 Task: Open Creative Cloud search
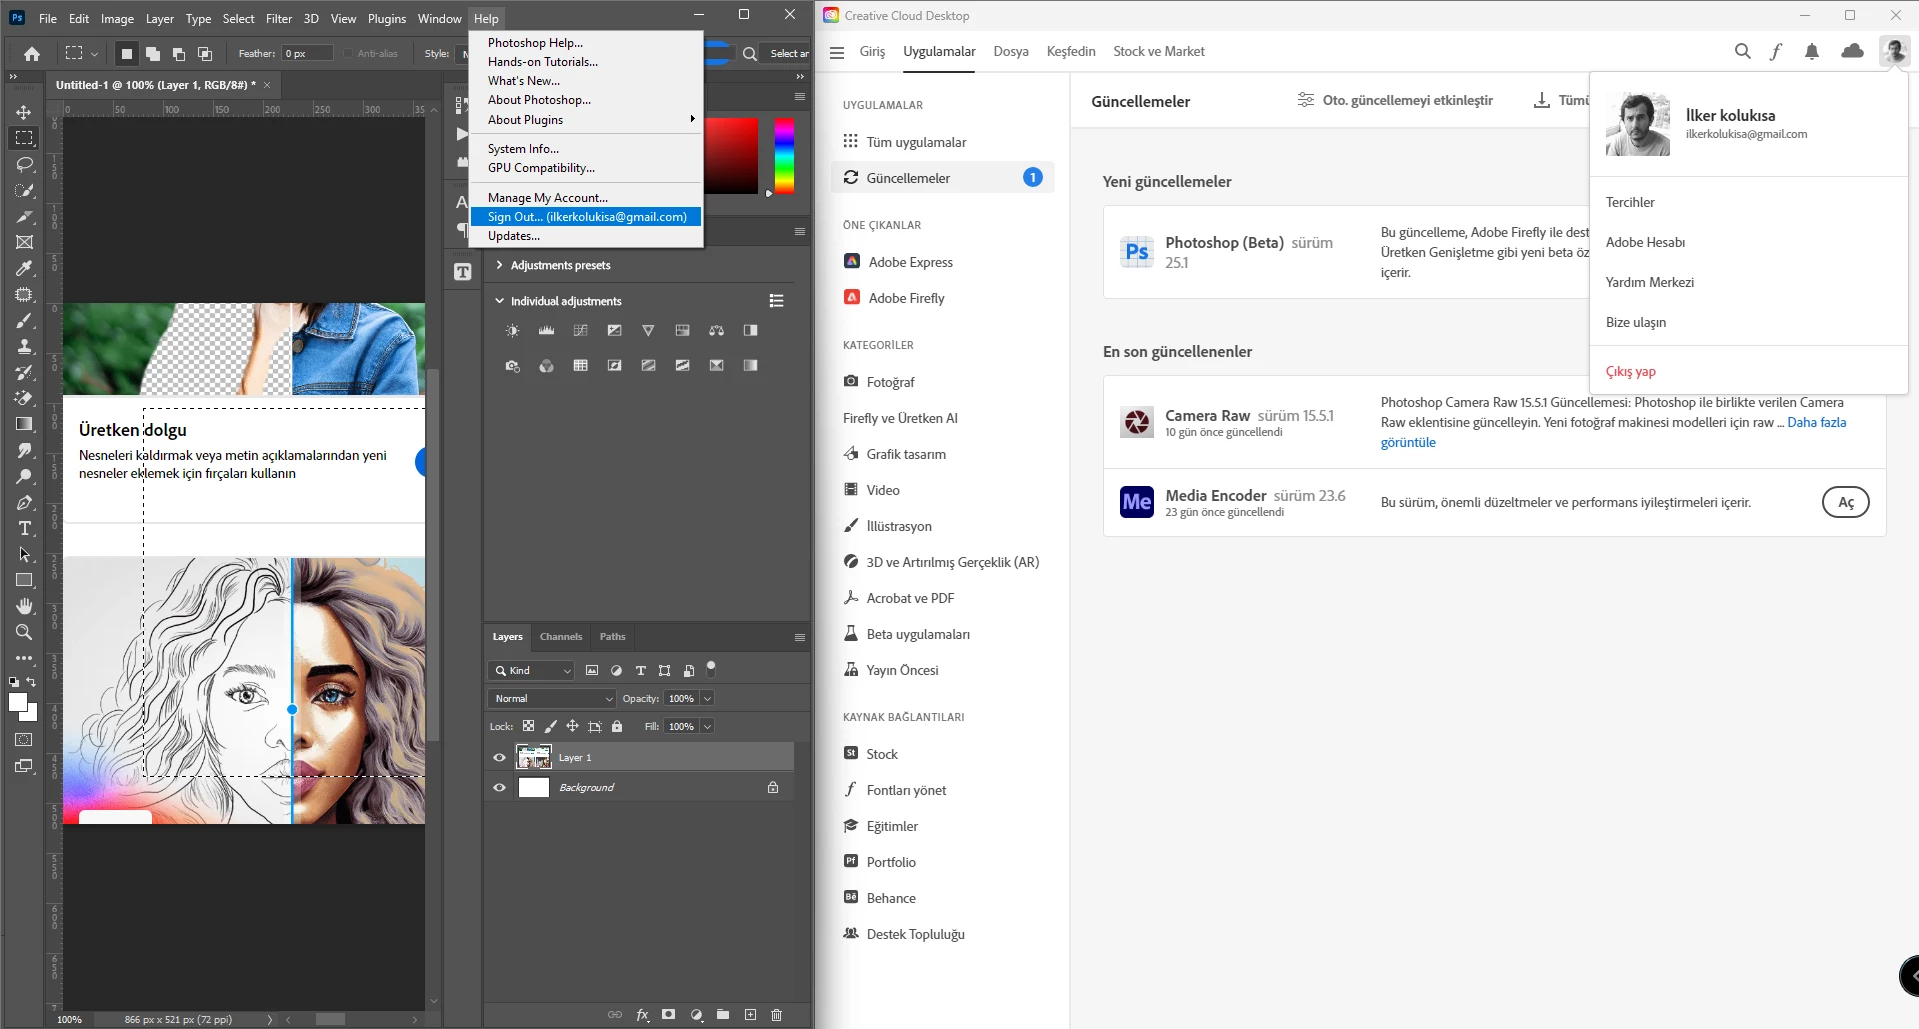click(x=1742, y=51)
